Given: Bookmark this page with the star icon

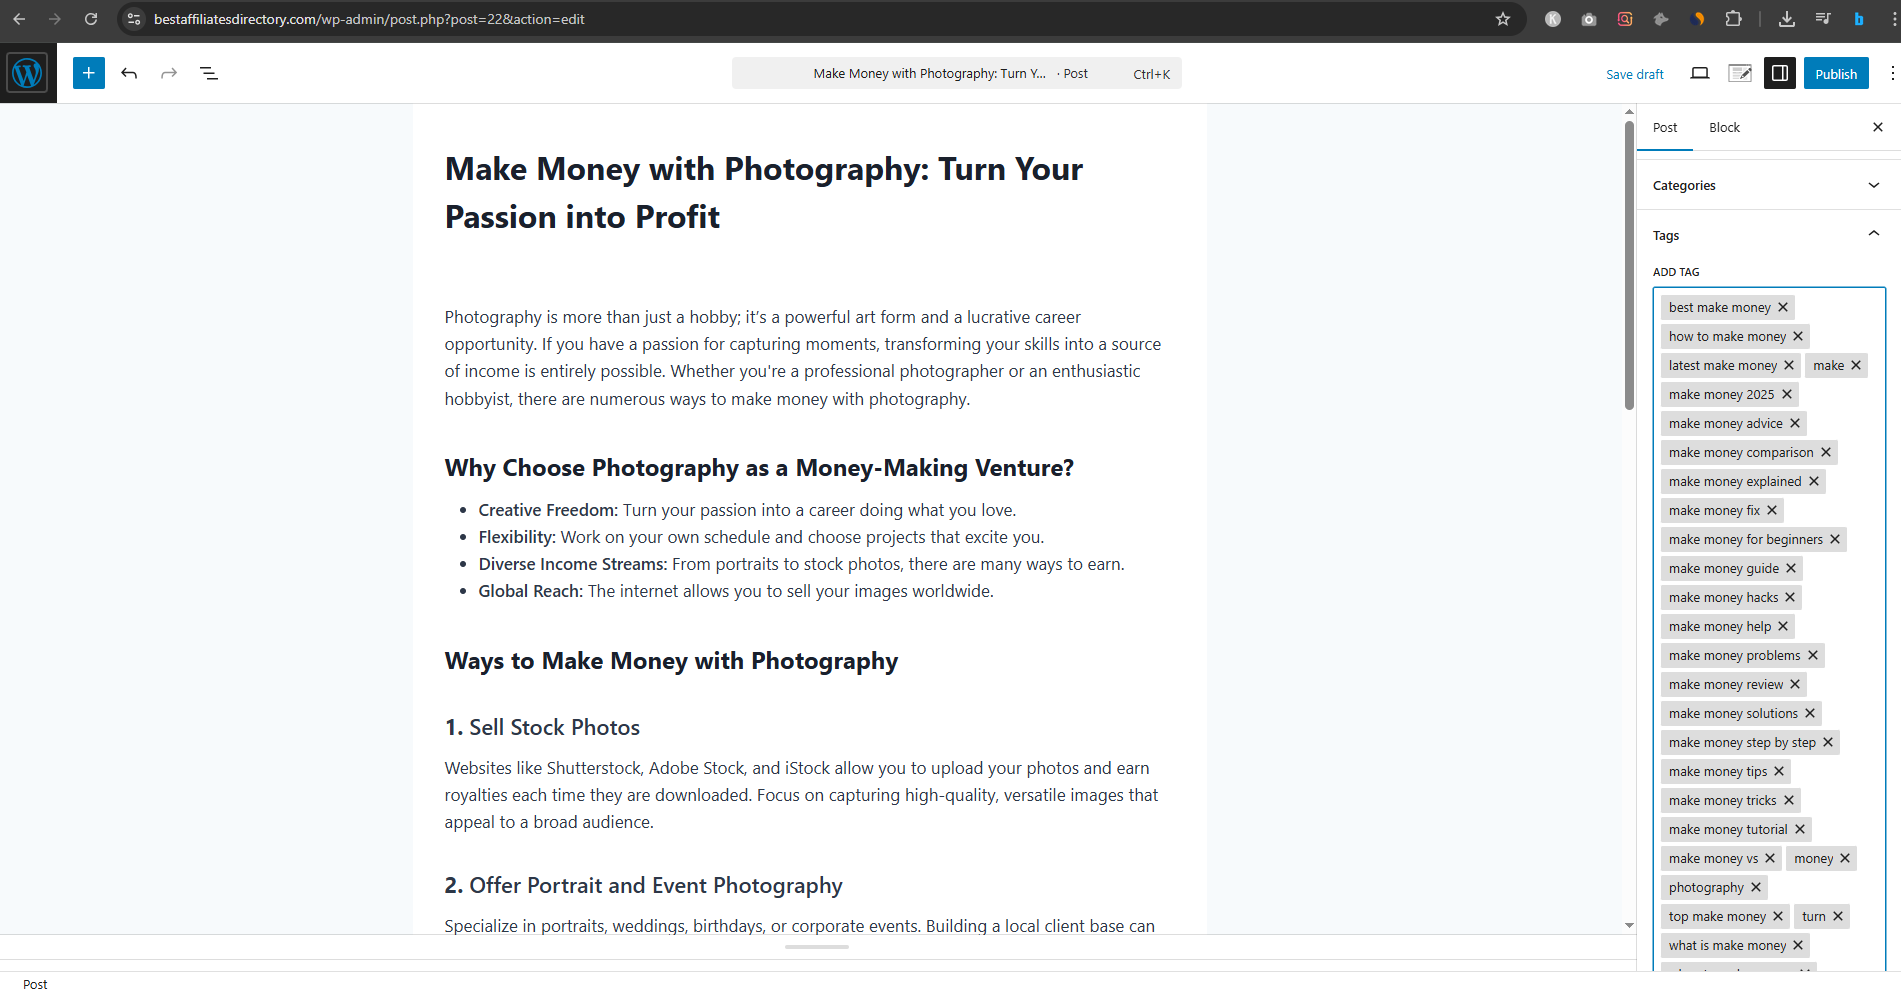Looking at the screenshot, I should [1502, 18].
